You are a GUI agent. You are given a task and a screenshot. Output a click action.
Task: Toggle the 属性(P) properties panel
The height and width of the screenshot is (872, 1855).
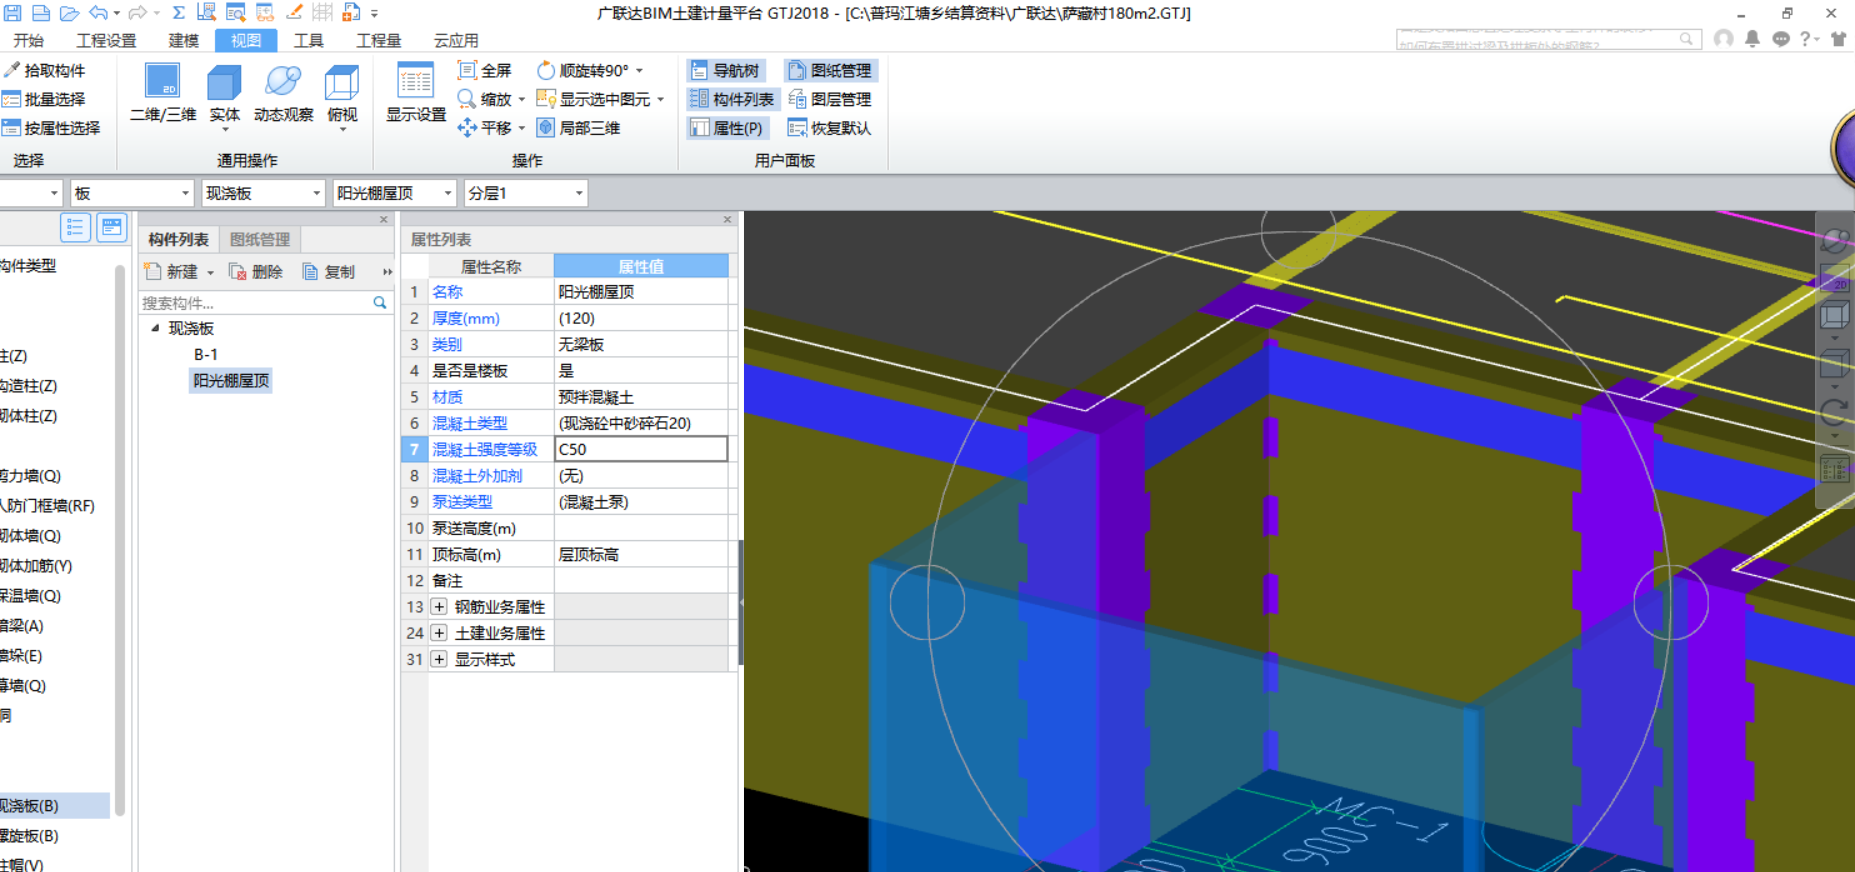727,128
